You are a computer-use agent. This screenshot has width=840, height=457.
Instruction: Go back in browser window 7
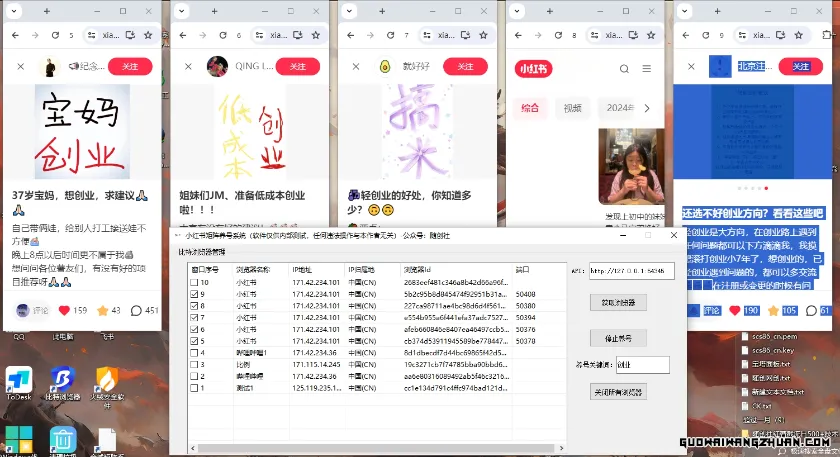click(351, 35)
